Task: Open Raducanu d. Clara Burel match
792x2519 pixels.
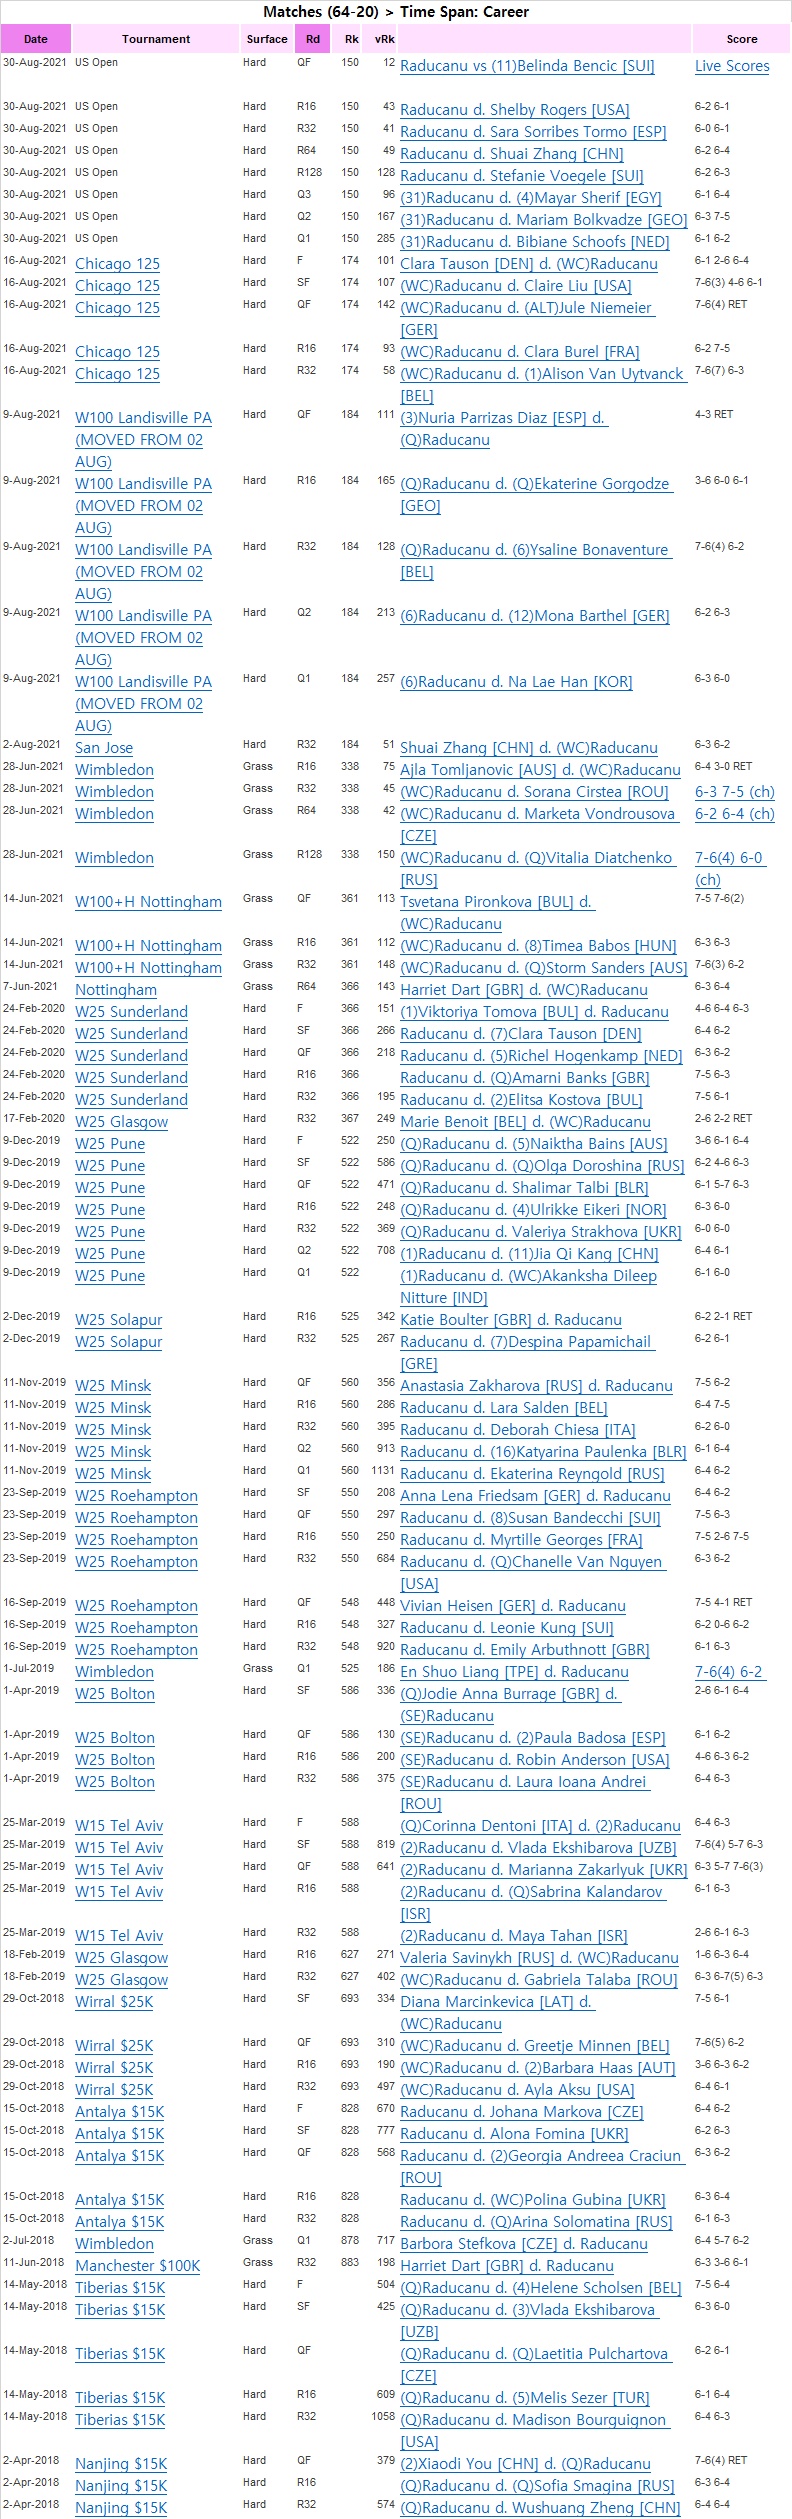Action: click(520, 352)
